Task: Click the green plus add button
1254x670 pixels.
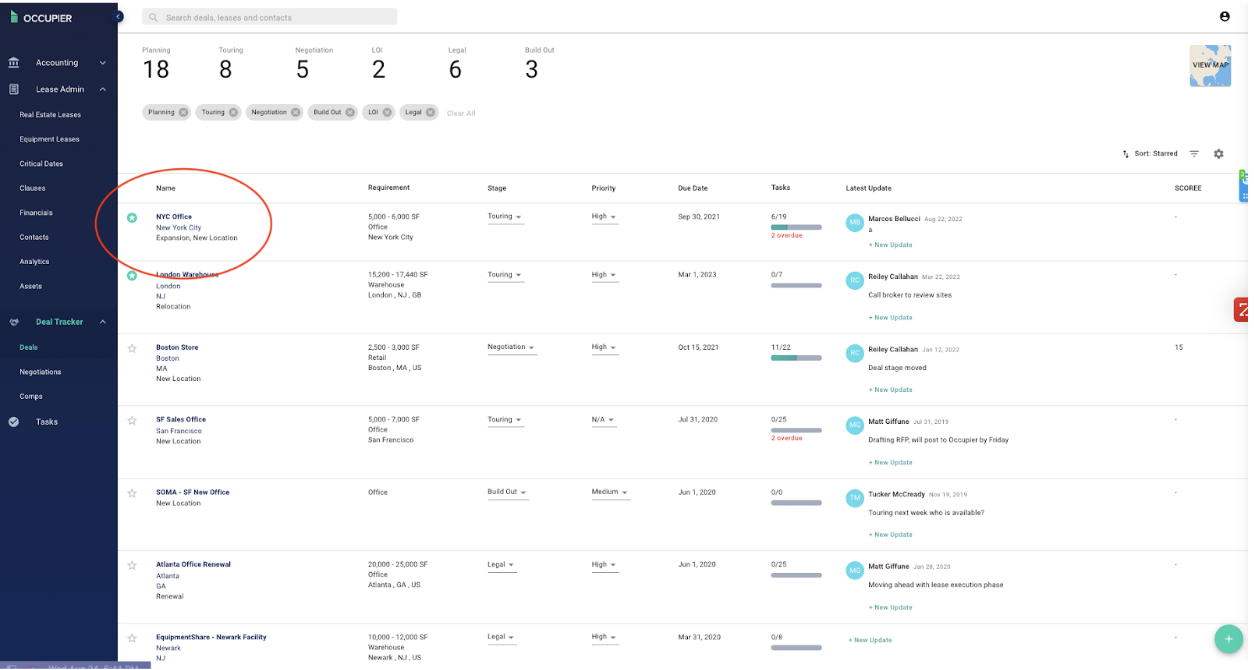Action: coord(1228,638)
